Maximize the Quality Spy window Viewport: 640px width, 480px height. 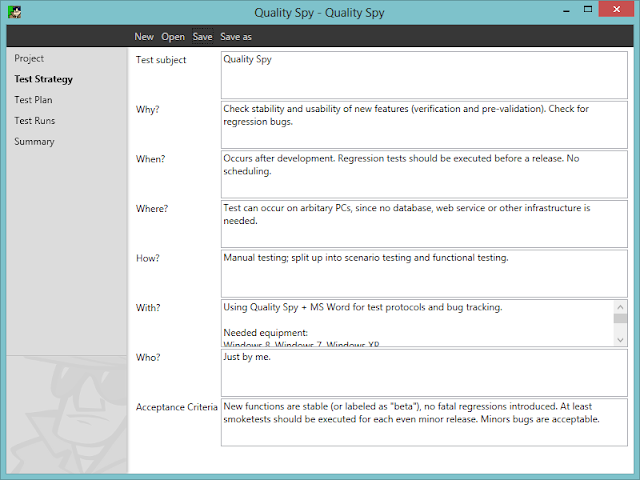pyautogui.click(x=588, y=9)
